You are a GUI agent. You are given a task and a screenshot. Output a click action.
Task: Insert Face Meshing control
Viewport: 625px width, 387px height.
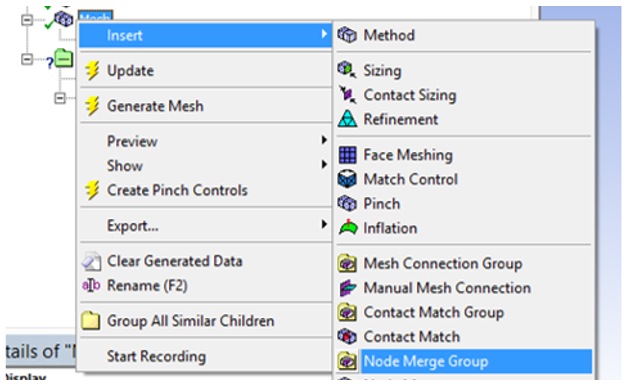(x=464, y=155)
